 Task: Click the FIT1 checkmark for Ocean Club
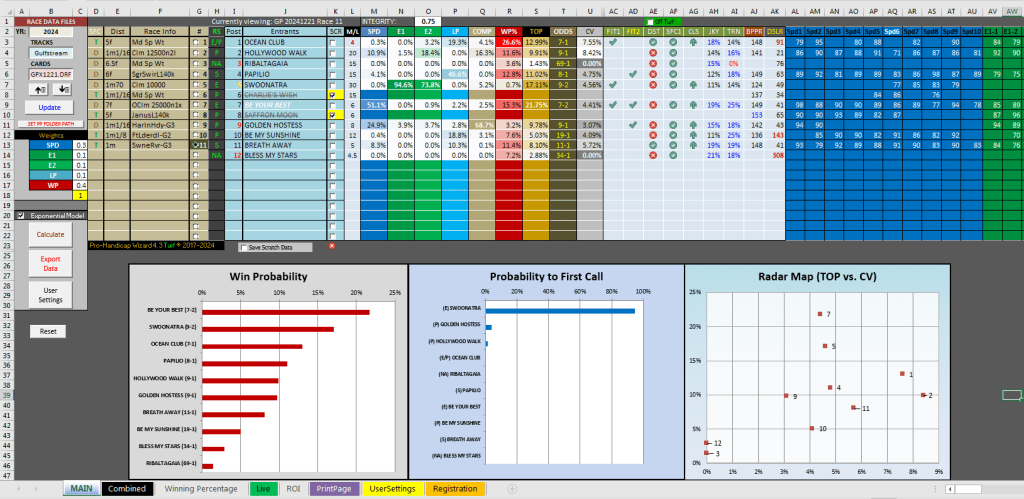(612, 43)
